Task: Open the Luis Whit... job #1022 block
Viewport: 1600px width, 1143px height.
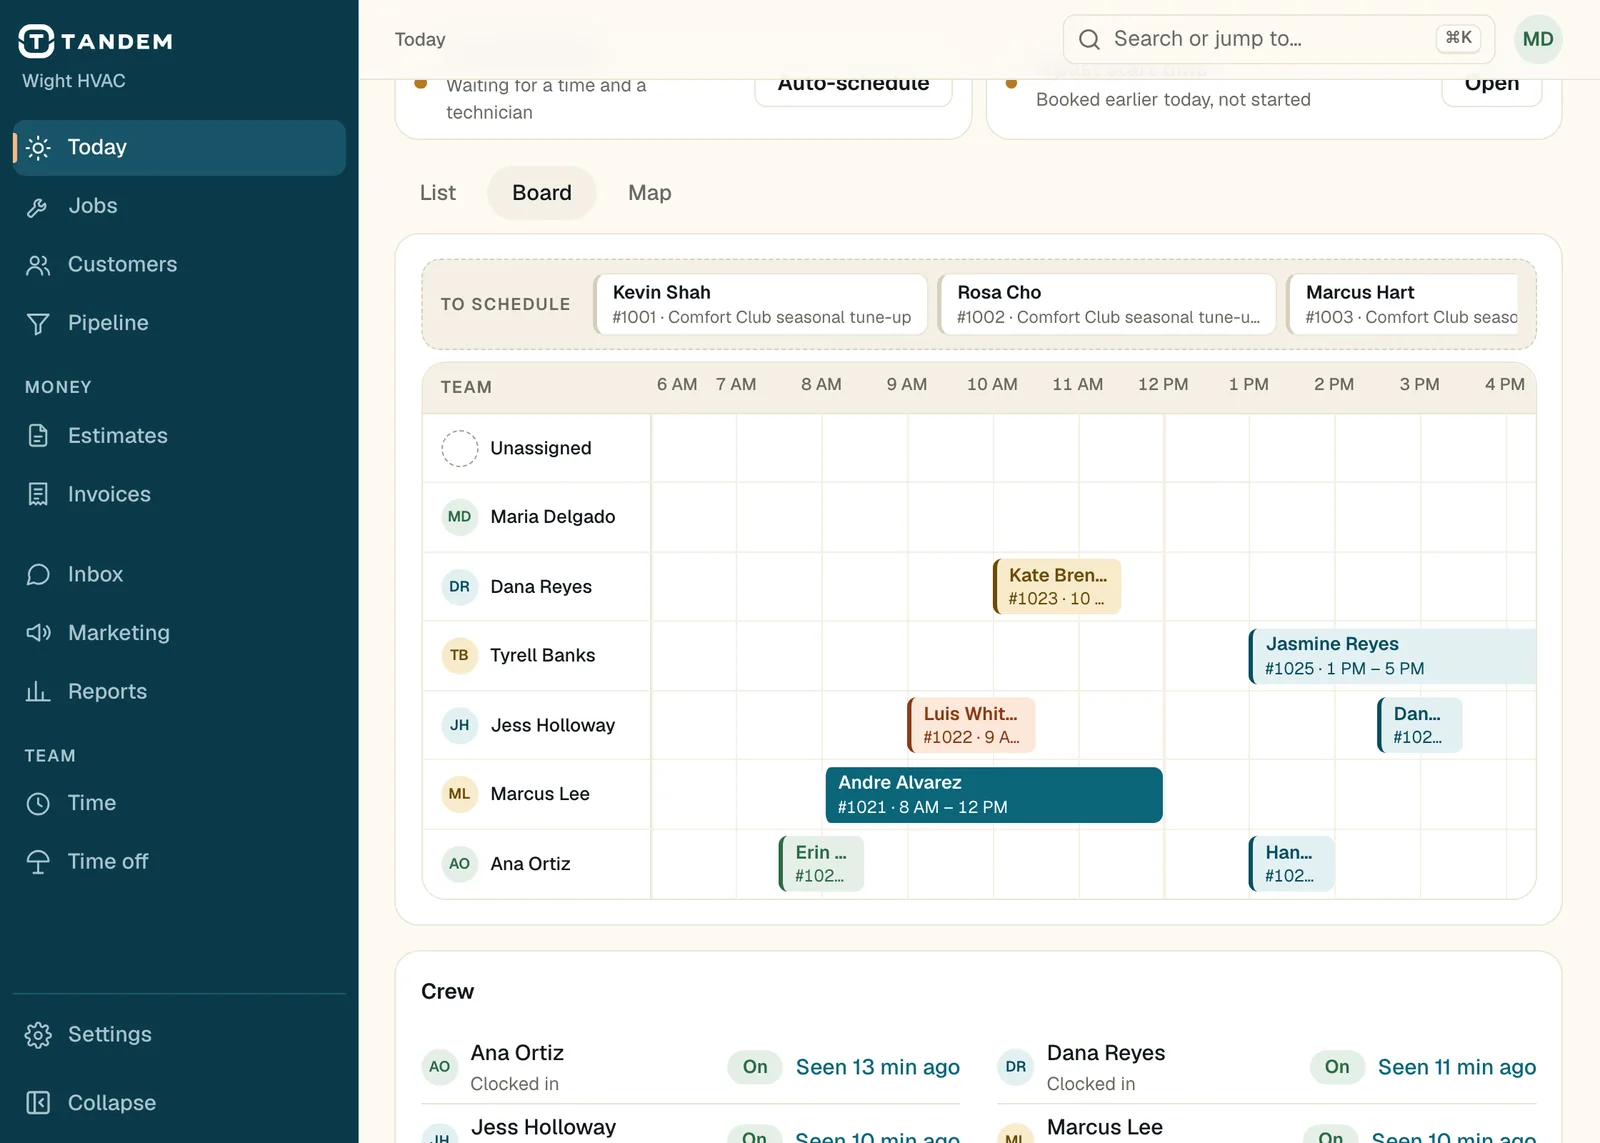Action: tap(971, 725)
